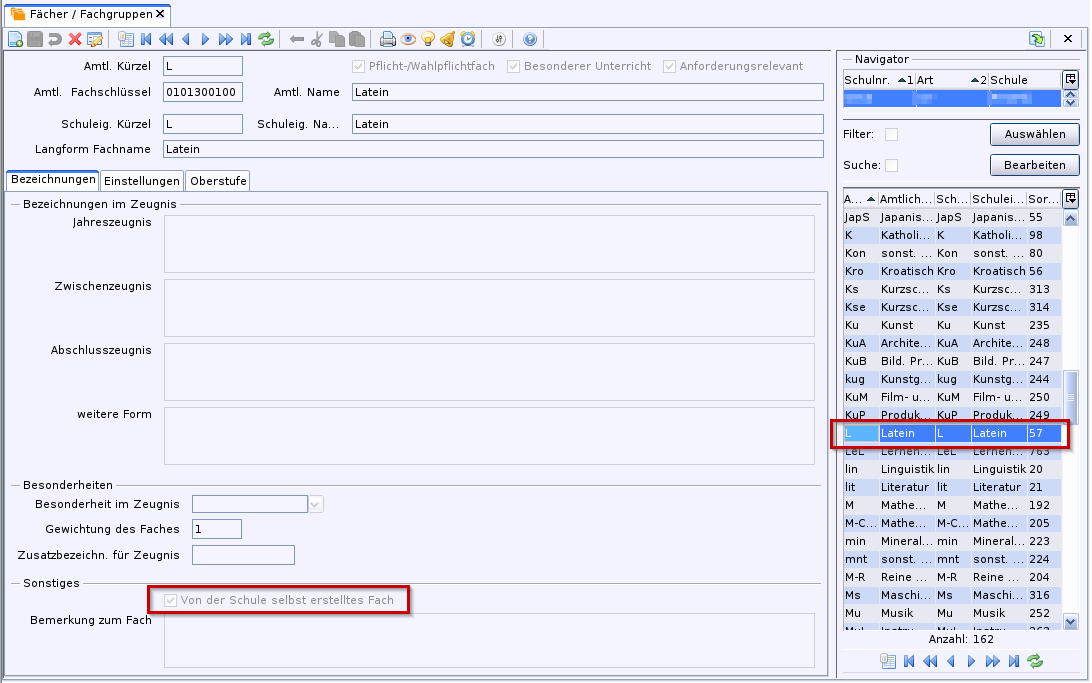Show hints with the light bulb icon
1092x683 pixels.
point(428,39)
